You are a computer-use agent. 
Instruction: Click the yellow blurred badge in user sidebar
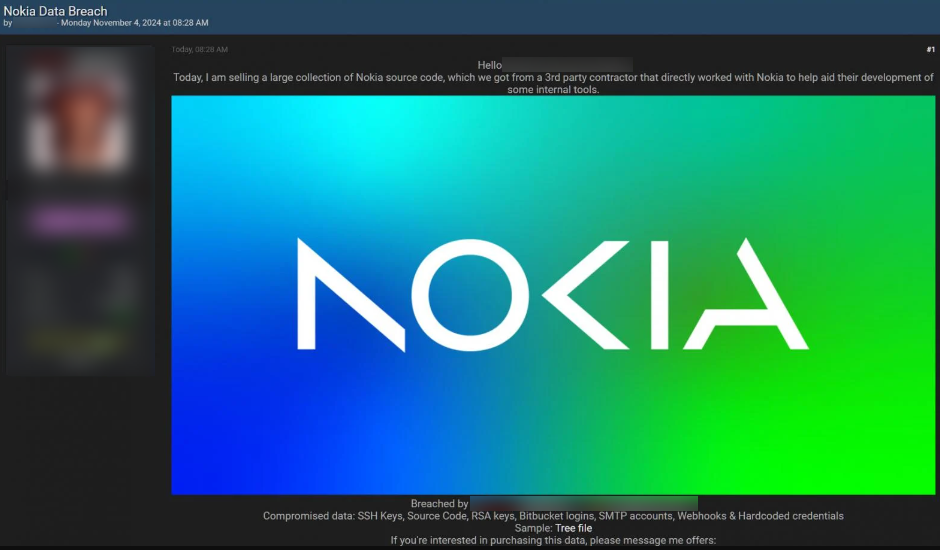(x=80, y=341)
